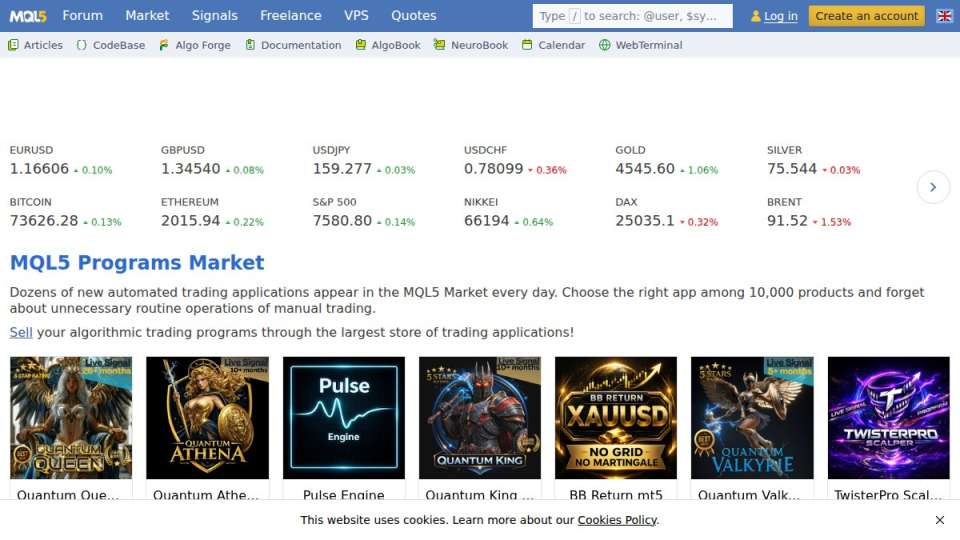This screenshot has height=540, width=960.
Task: Open the NeuroBook link
Action: (479, 45)
